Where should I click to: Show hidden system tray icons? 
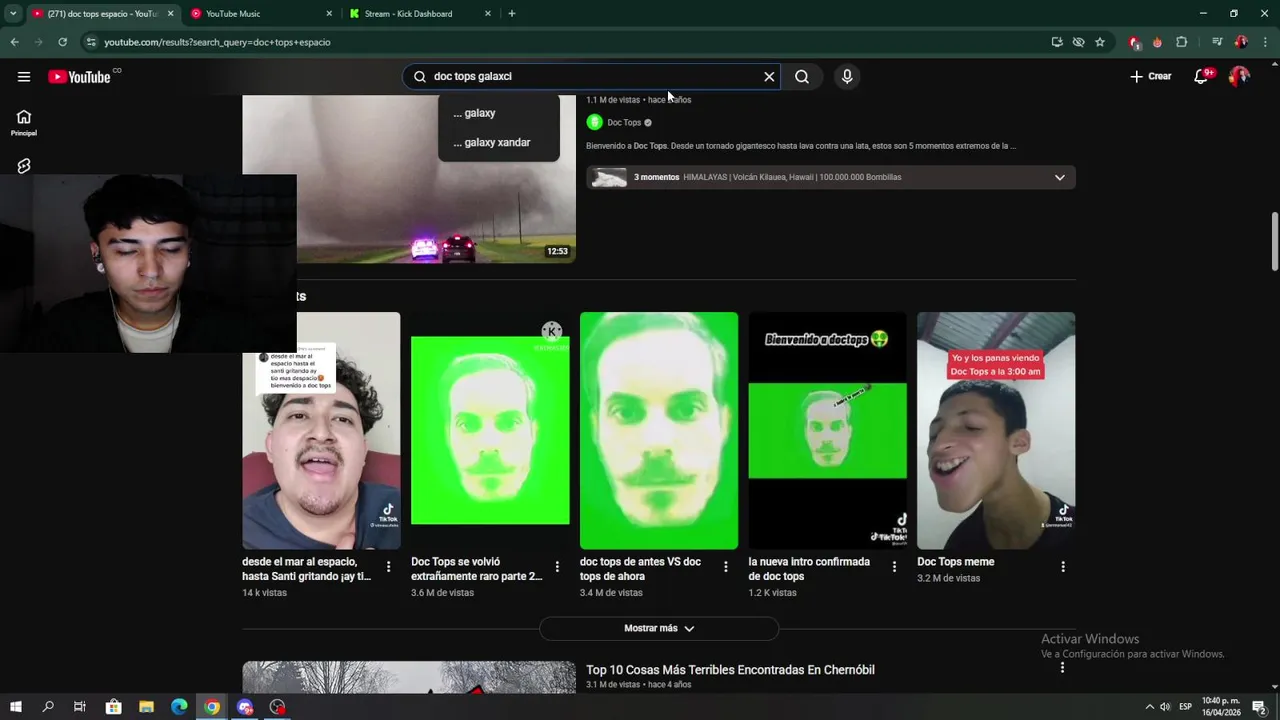click(1149, 707)
